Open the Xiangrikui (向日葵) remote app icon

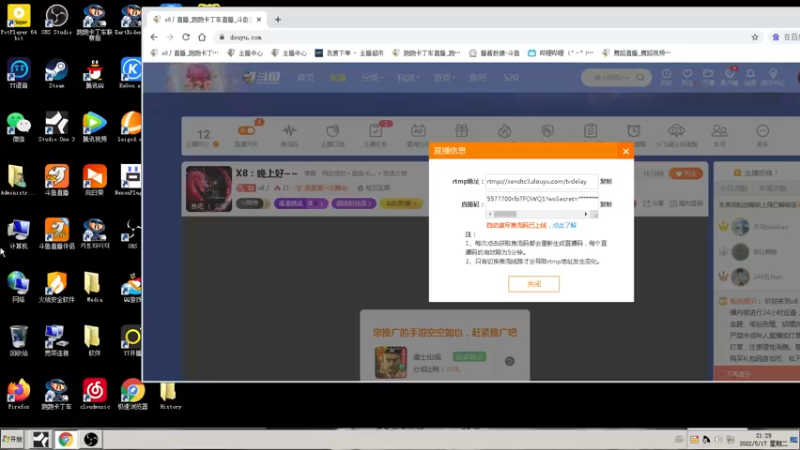(94, 181)
